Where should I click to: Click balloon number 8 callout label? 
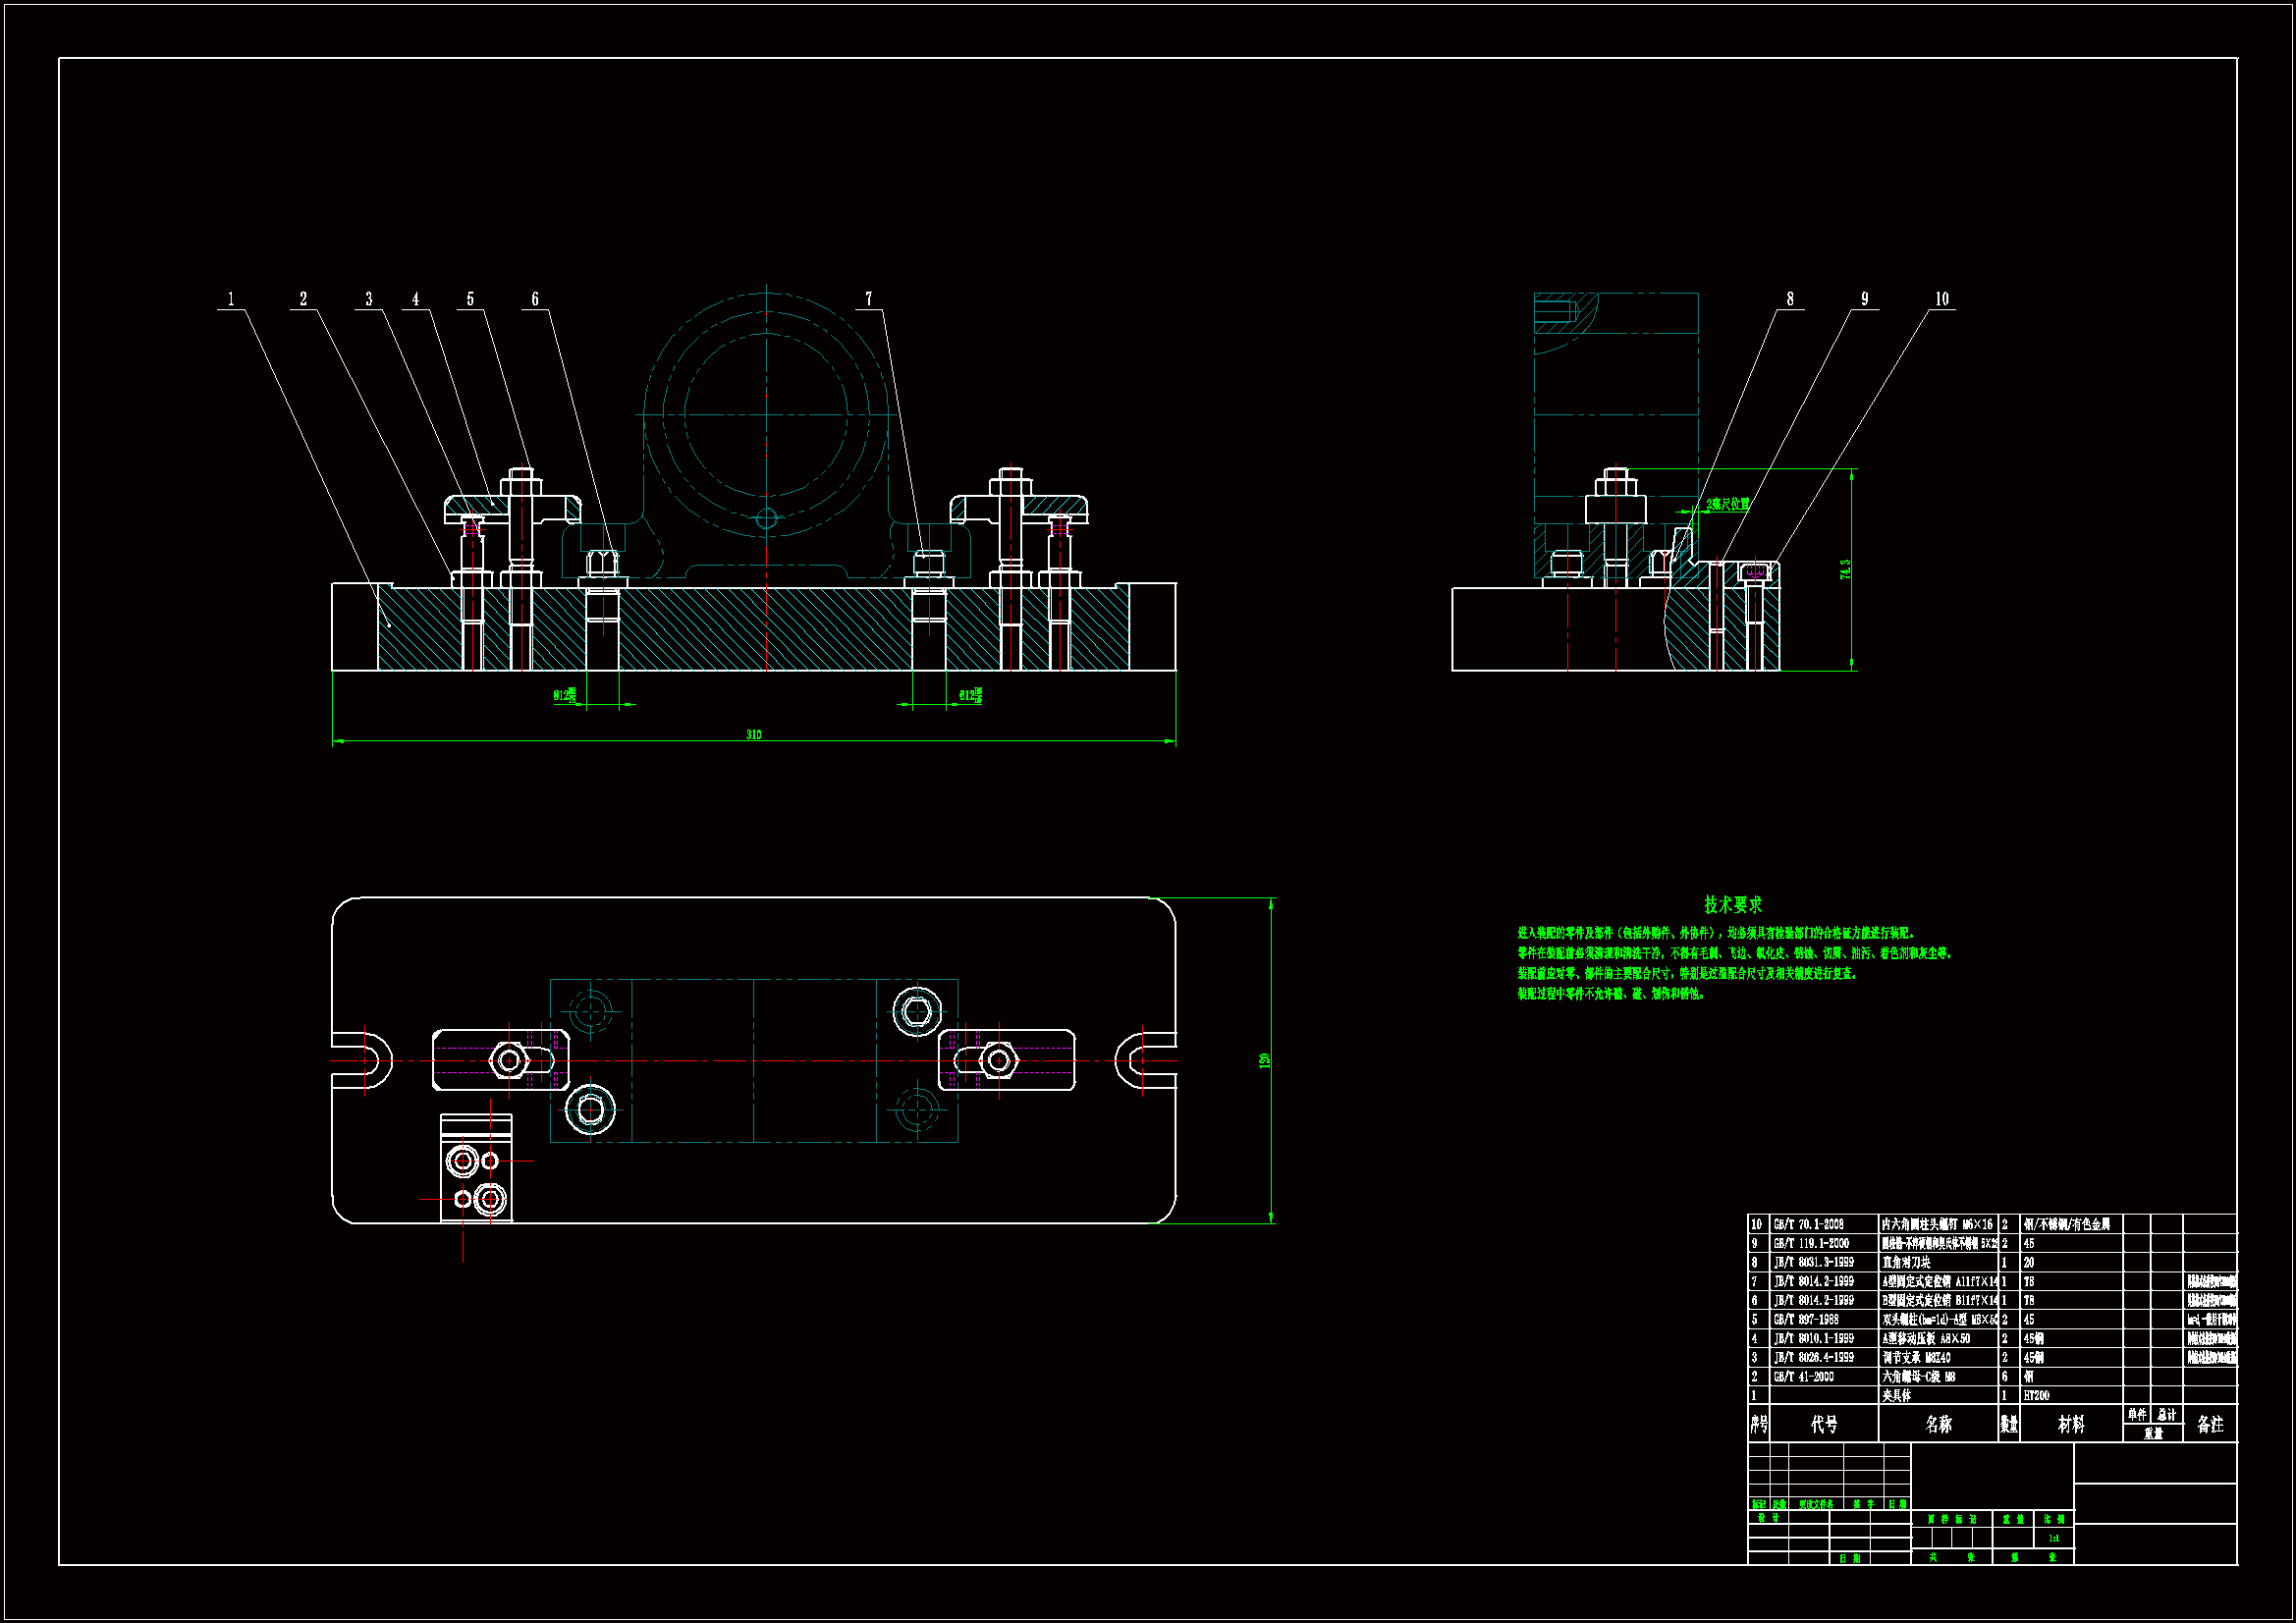1789,299
